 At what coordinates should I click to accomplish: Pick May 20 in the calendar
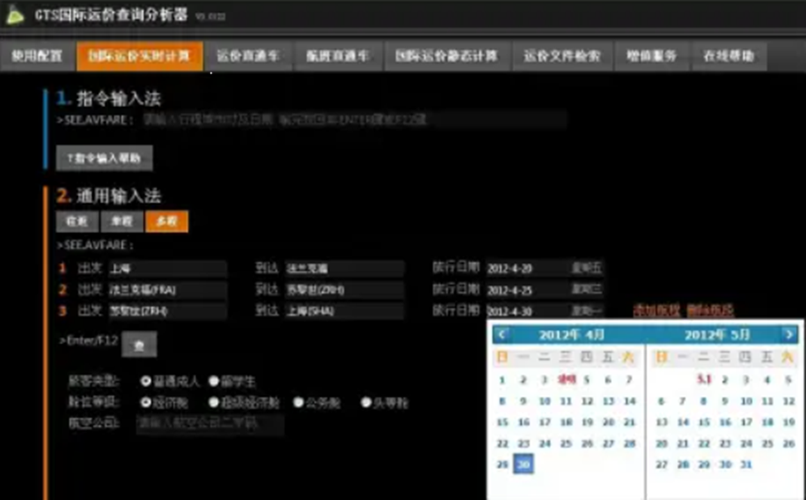(662, 443)
